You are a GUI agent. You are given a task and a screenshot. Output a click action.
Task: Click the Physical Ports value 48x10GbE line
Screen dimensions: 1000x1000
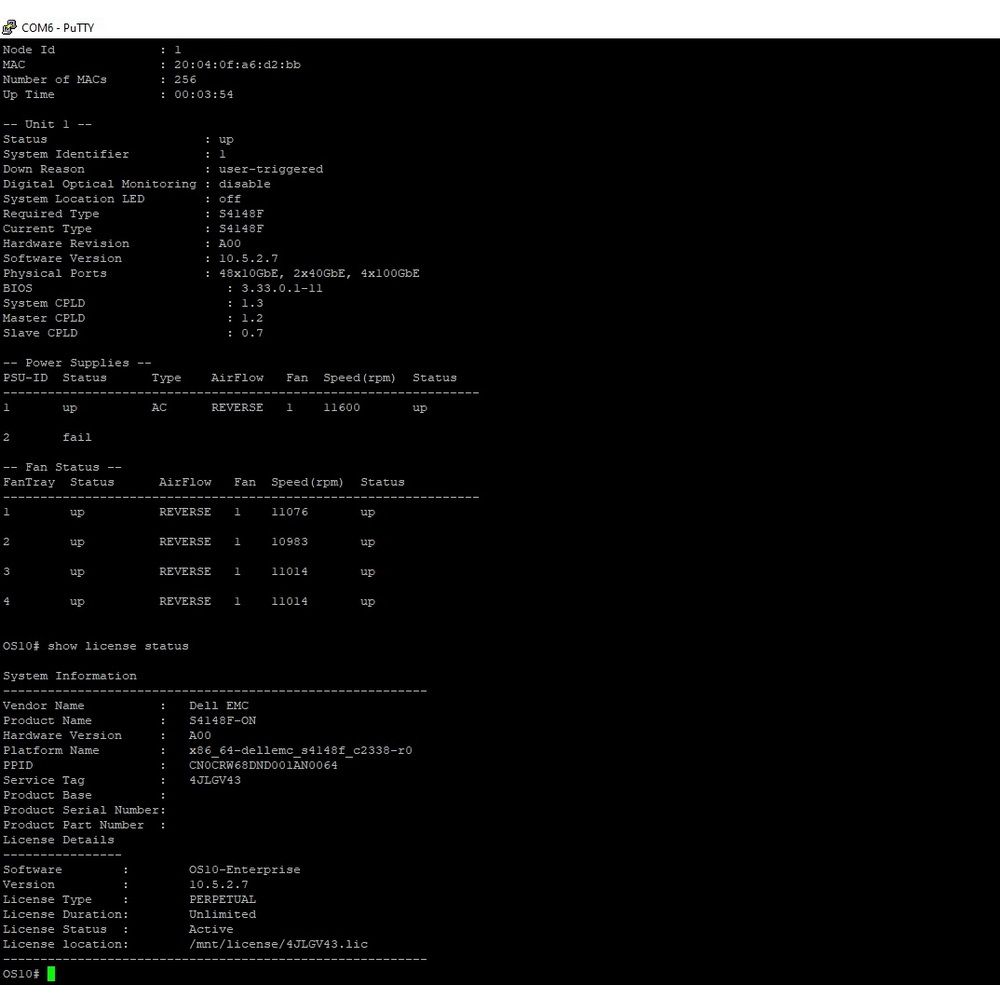pyautogui.click(x=319, y=273)
